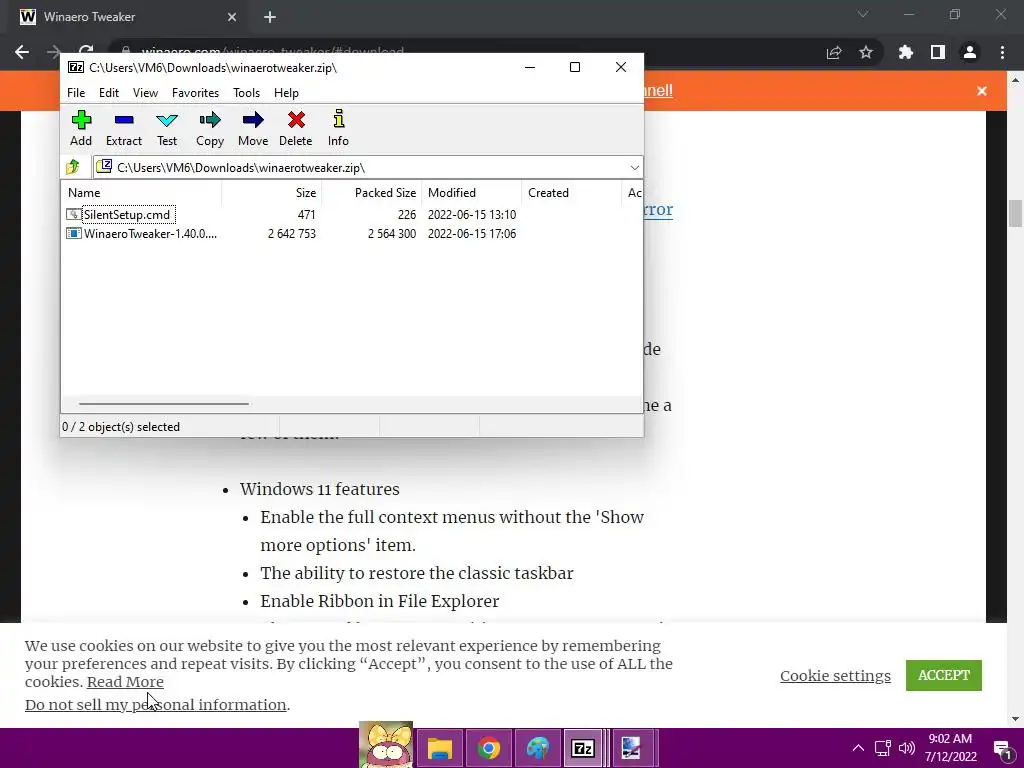Click packed size value 2 564 300
The width and height of the screenshot is (1024, 768).
392,234
